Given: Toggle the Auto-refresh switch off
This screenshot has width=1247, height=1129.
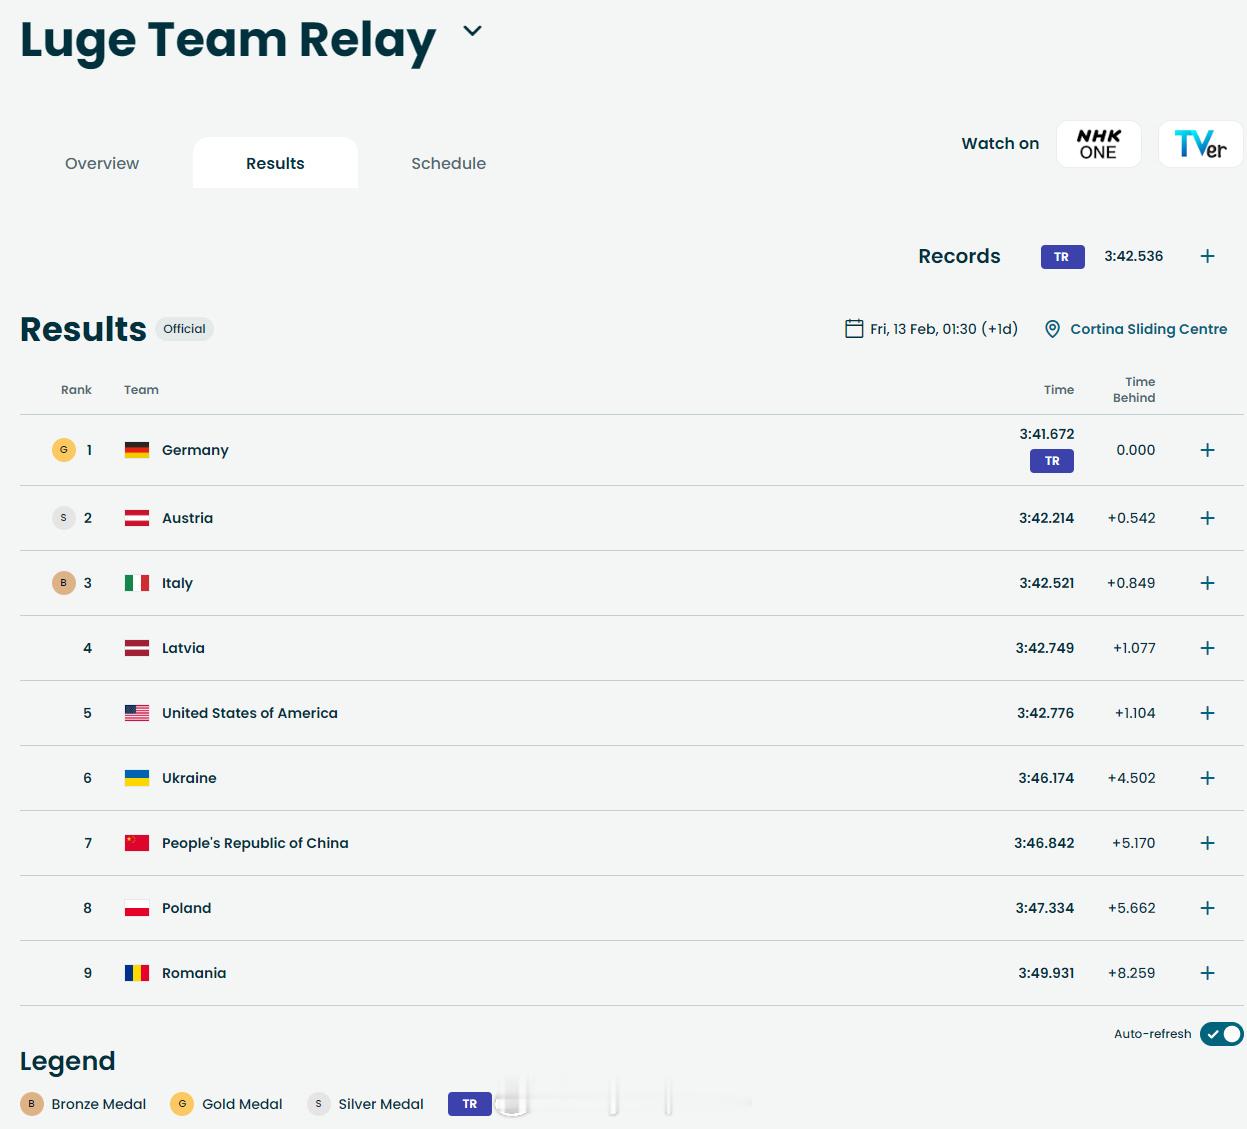Looking at the screenshot, I should pos(1221,1034).
